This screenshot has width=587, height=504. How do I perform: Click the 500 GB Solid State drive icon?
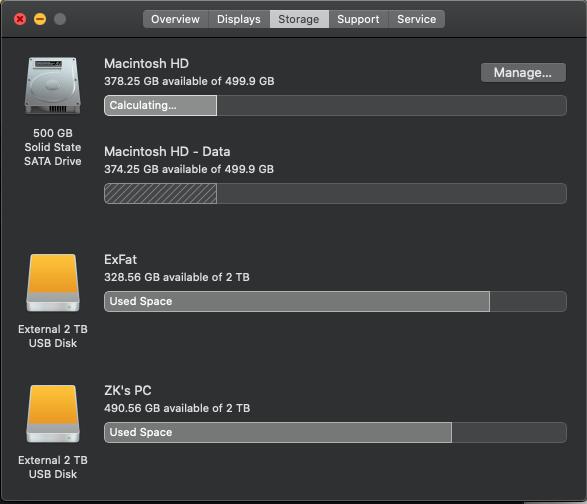53,85
